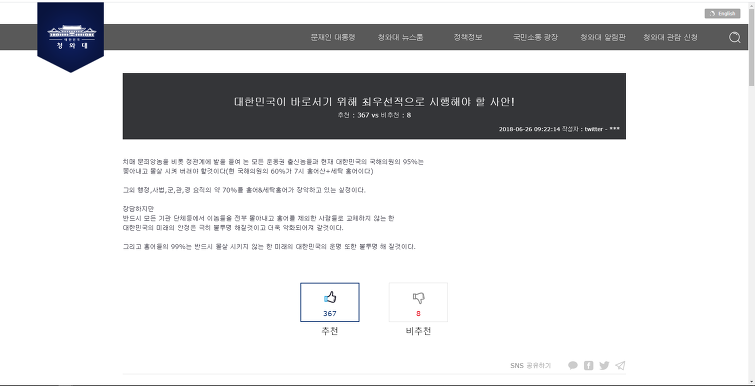
Task: Expand the 정책정보 menu item
Action: click(468, 37)
